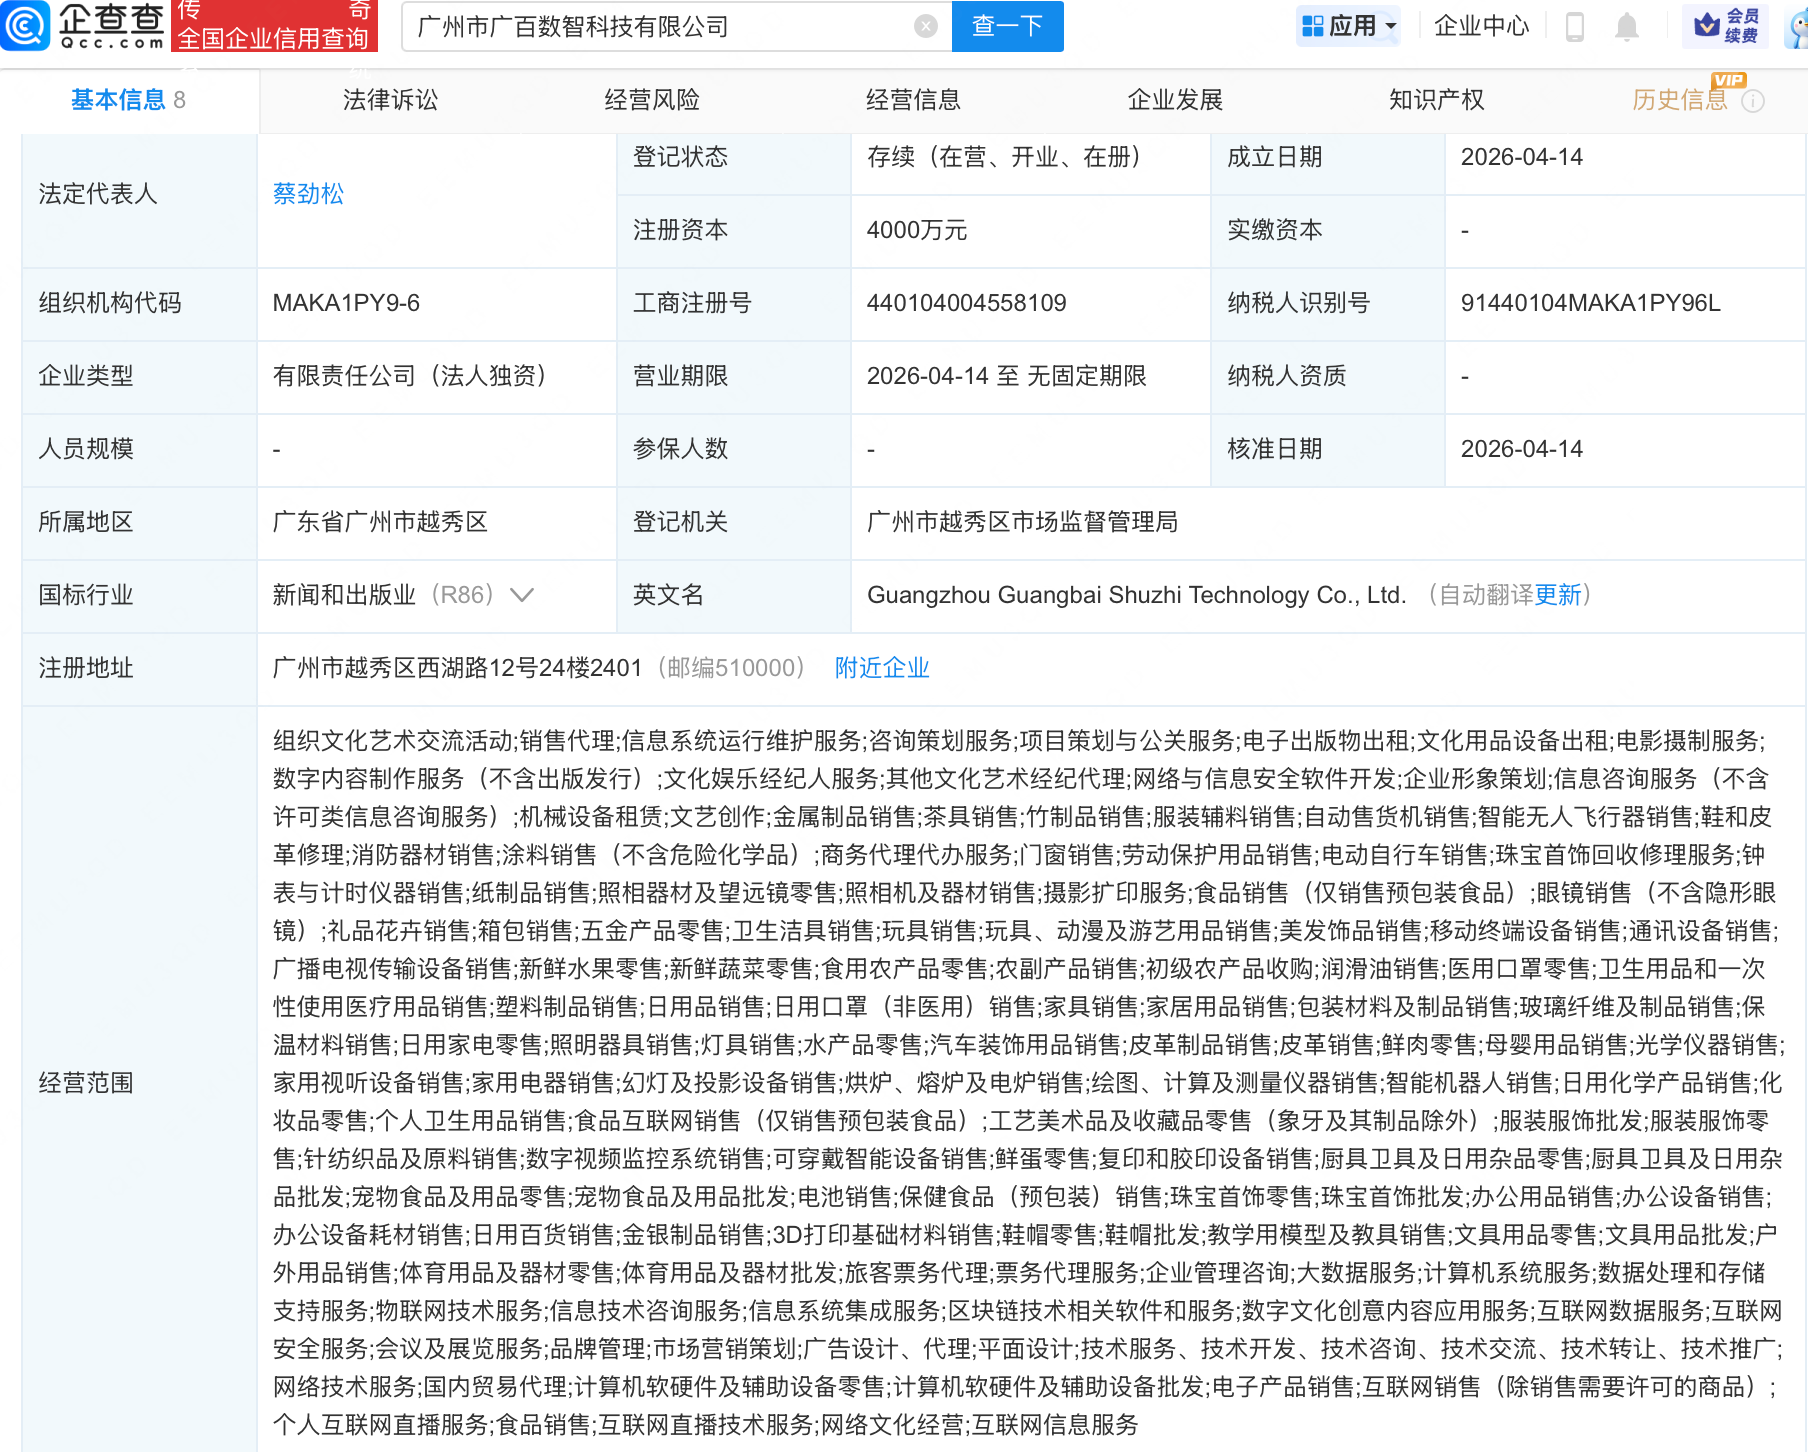The width and height of the screenshot is (1808, 1452).
Task: Expand the 新闻和出版业 industry chevron
Action: coord(522,596)
